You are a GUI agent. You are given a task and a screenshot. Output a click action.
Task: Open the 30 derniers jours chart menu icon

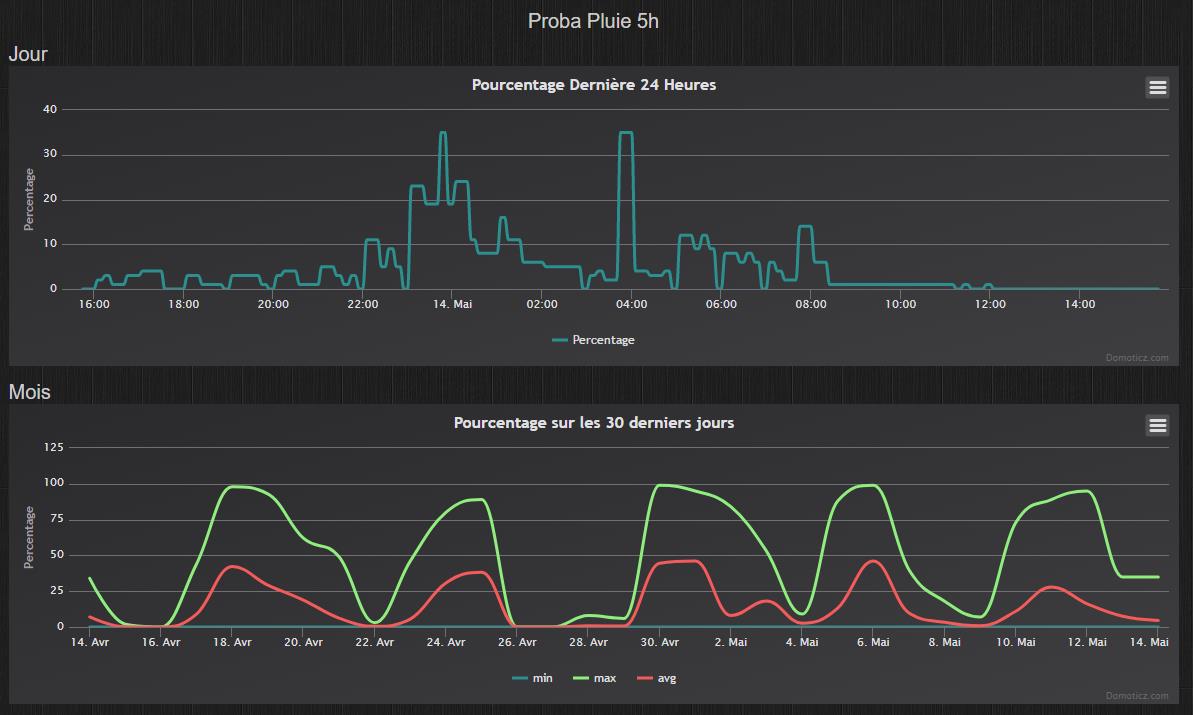[1157, 425]
